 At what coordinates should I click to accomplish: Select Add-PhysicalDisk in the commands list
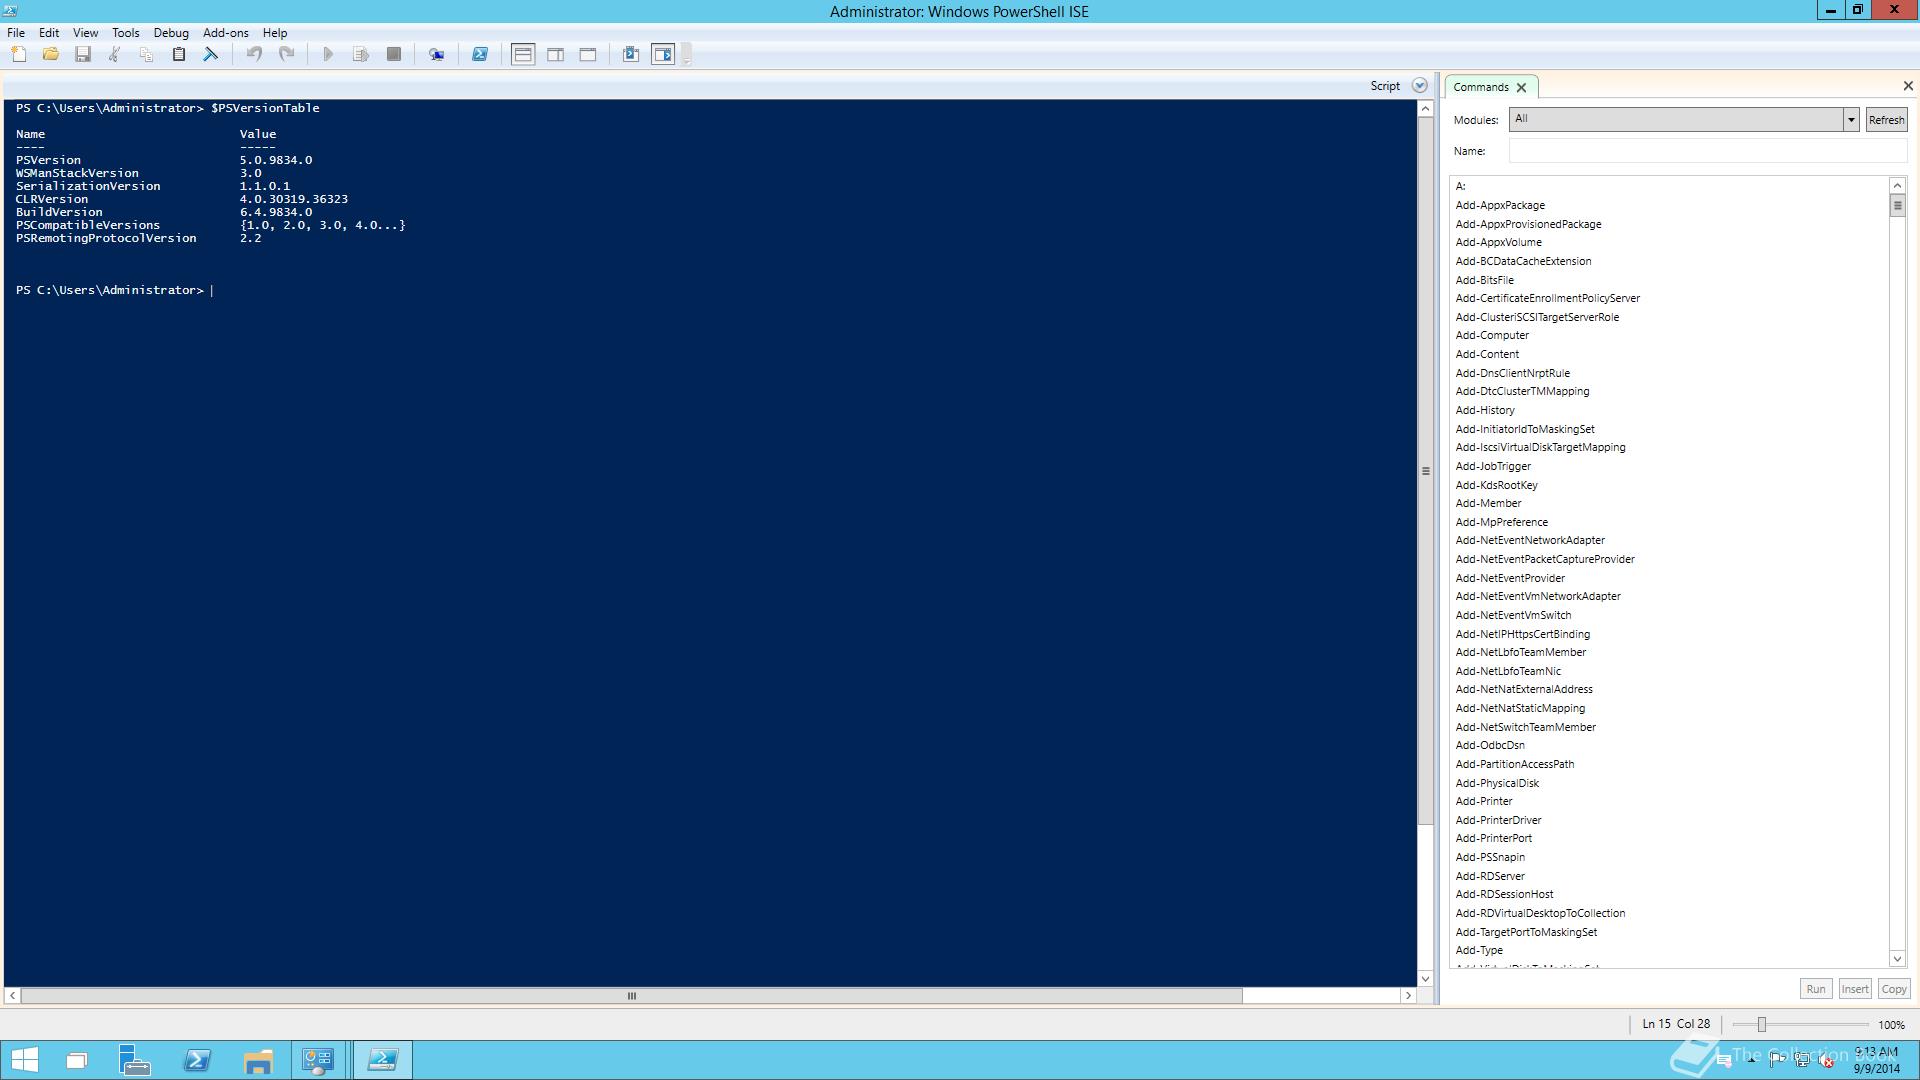(x=1497, y=784)
